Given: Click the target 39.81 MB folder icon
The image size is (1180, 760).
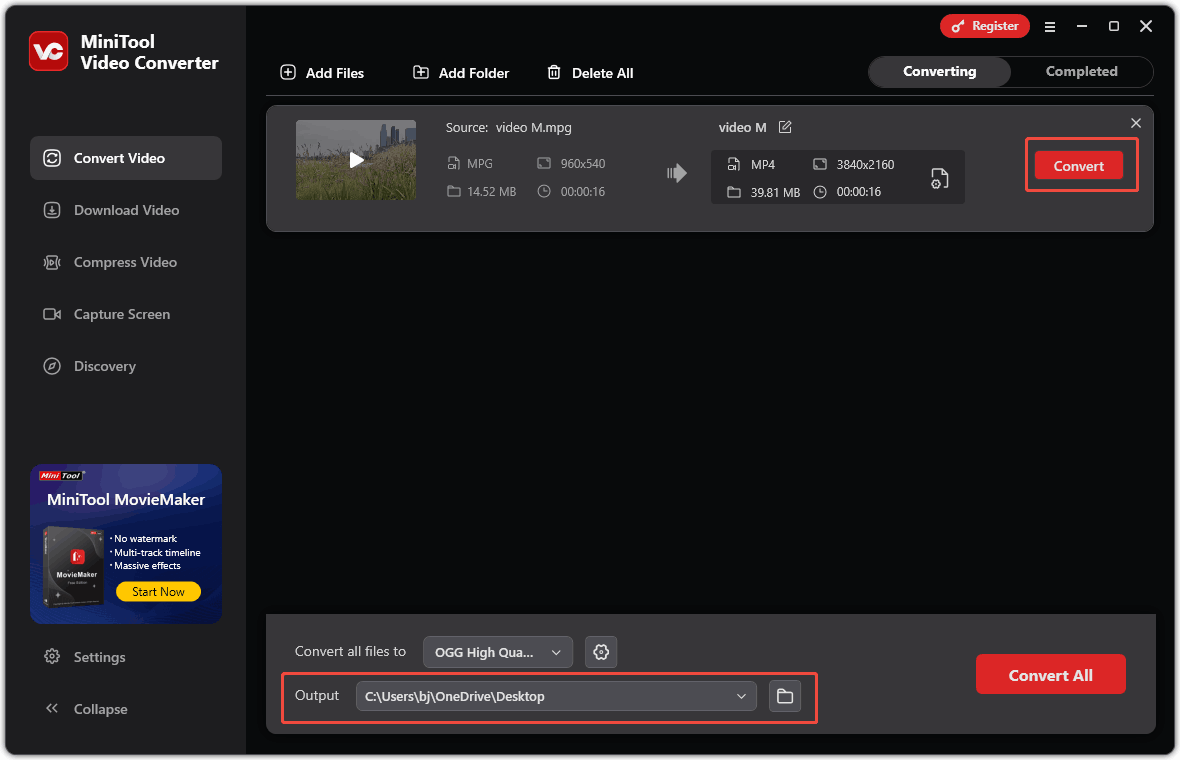Looking at the screenshot, I should (x=734, y=192).
